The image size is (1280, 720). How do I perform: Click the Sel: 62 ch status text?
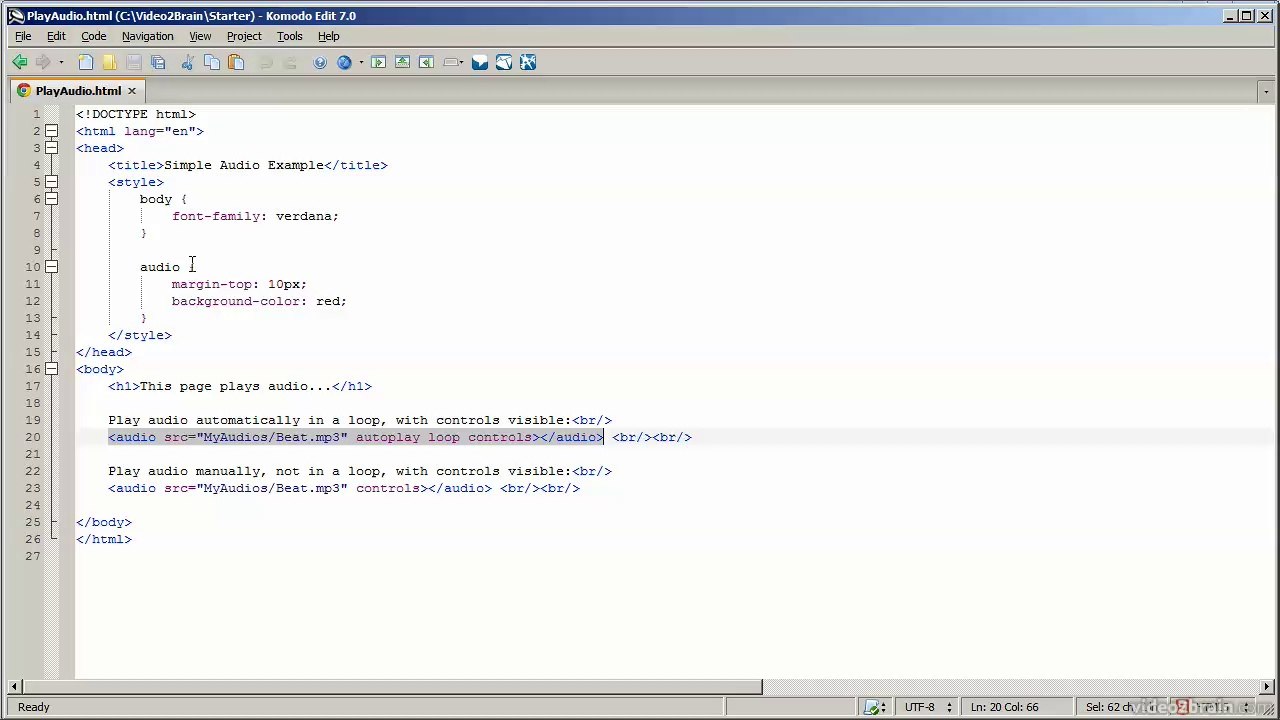click(1109, 707)
